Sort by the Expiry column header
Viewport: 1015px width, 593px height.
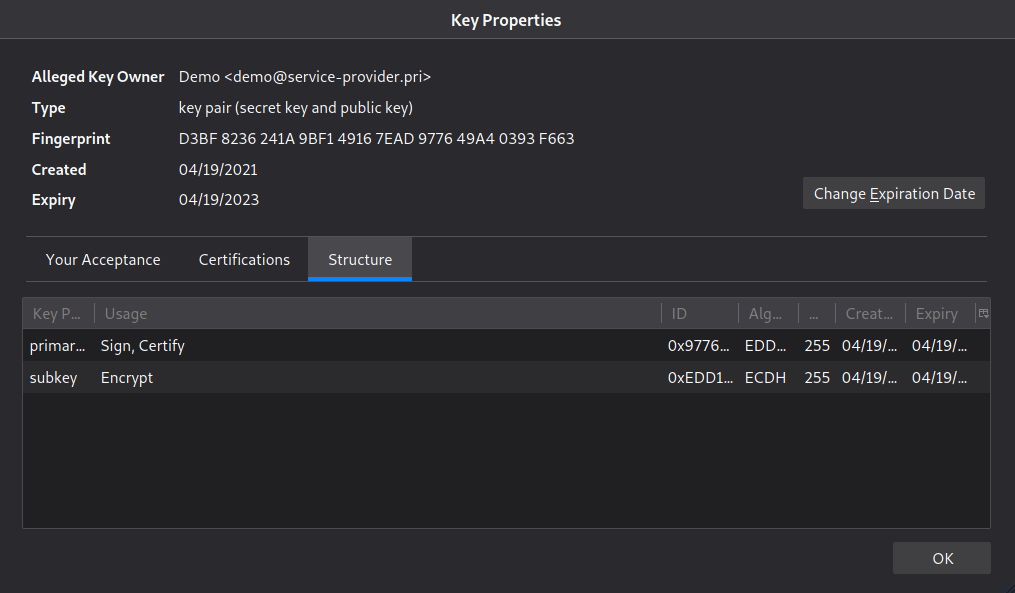[941, 313]
